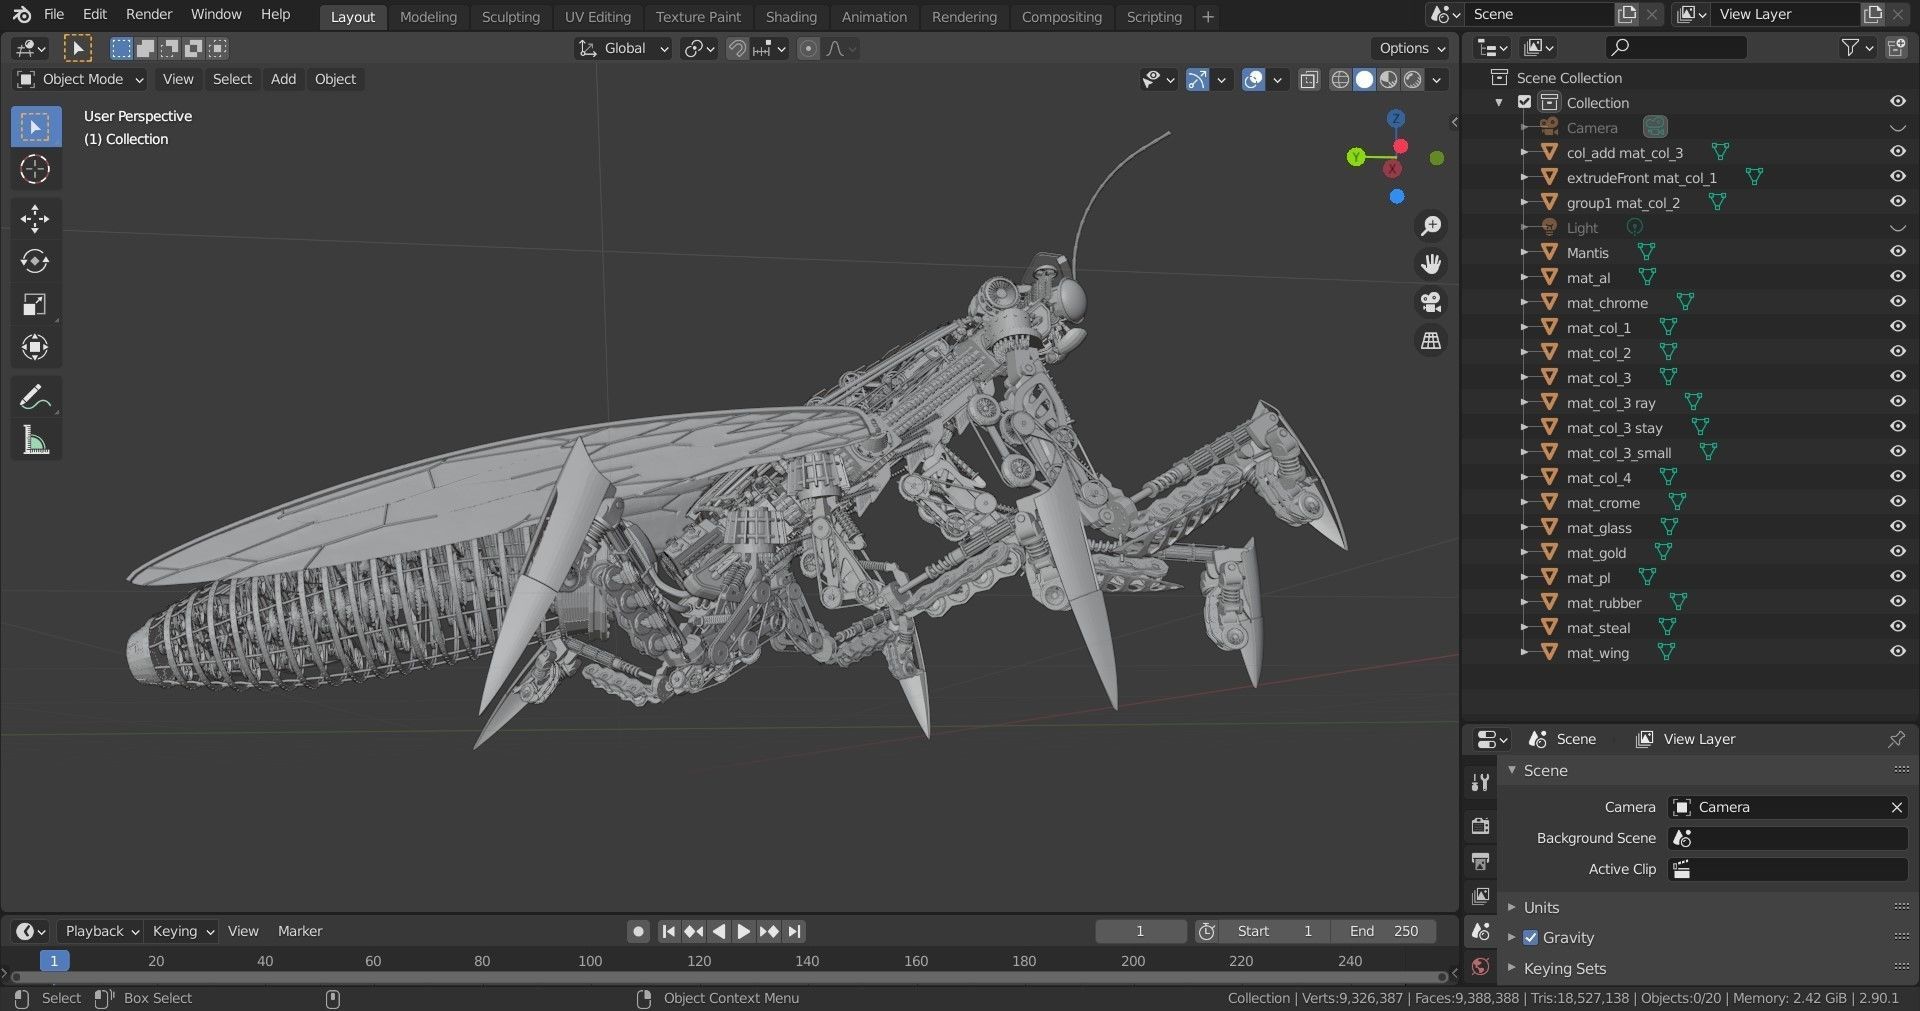1920x1011 pixels.
Task: Hide the Mantis object in outliner
Action: click(1897, 252)
